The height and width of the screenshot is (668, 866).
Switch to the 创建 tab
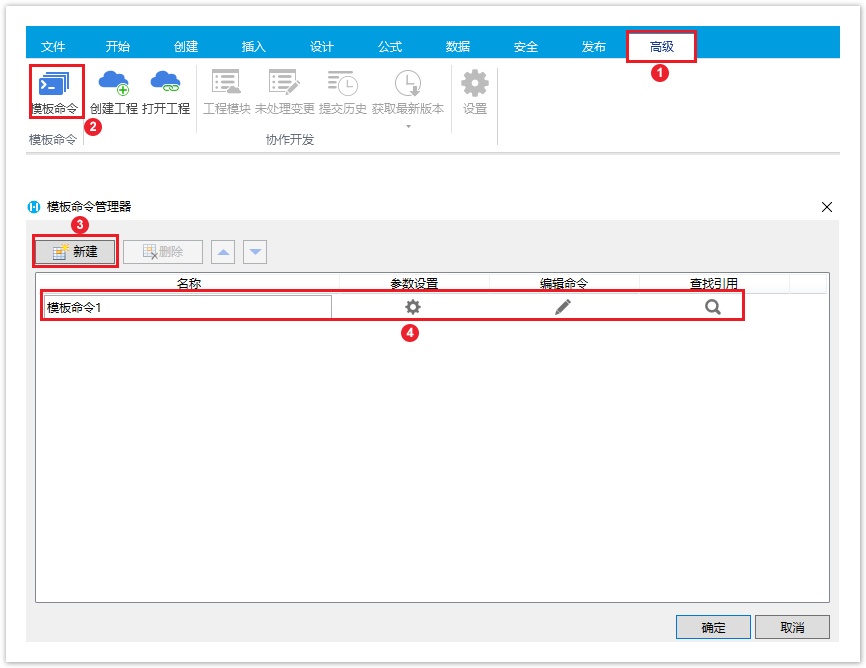[186, 46]
